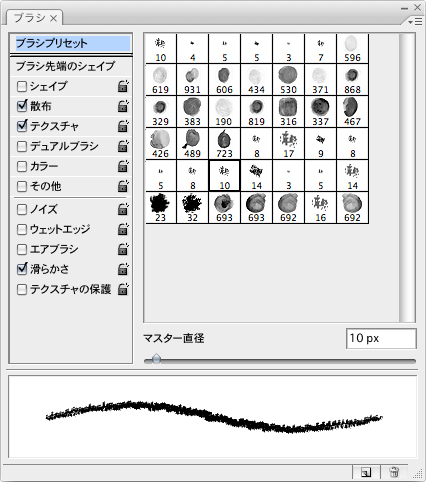
Task: Uncheck the テクスチャ checkbox
Action: pos(22,126)
